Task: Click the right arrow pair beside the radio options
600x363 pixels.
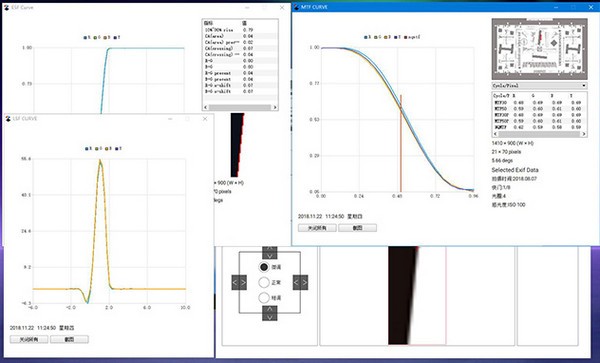Action: (x=300, y=283)
